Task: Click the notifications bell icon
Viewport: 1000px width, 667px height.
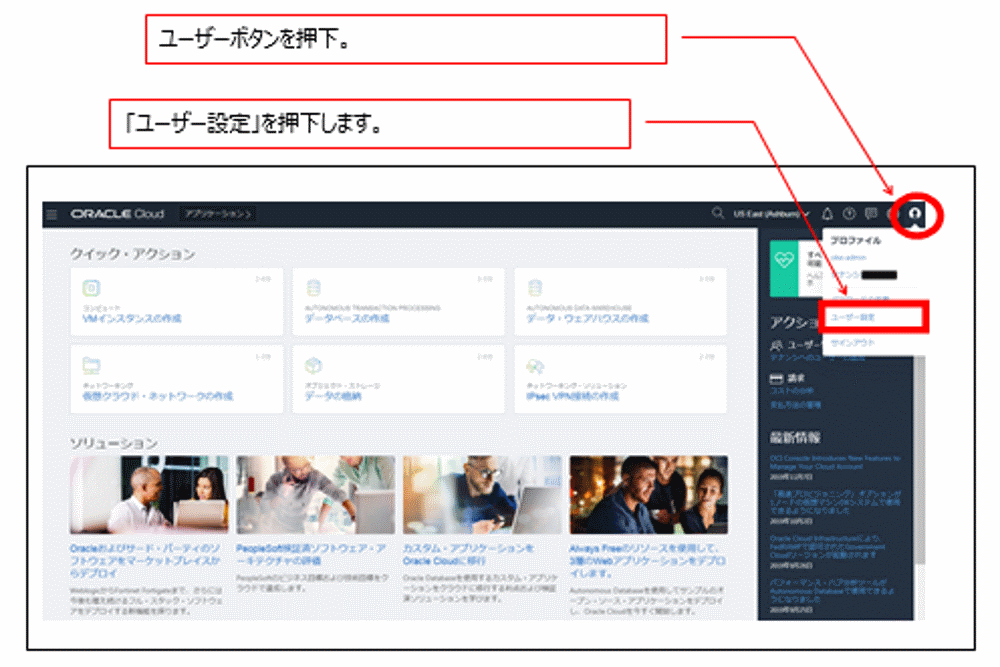Action: [827, 213]
